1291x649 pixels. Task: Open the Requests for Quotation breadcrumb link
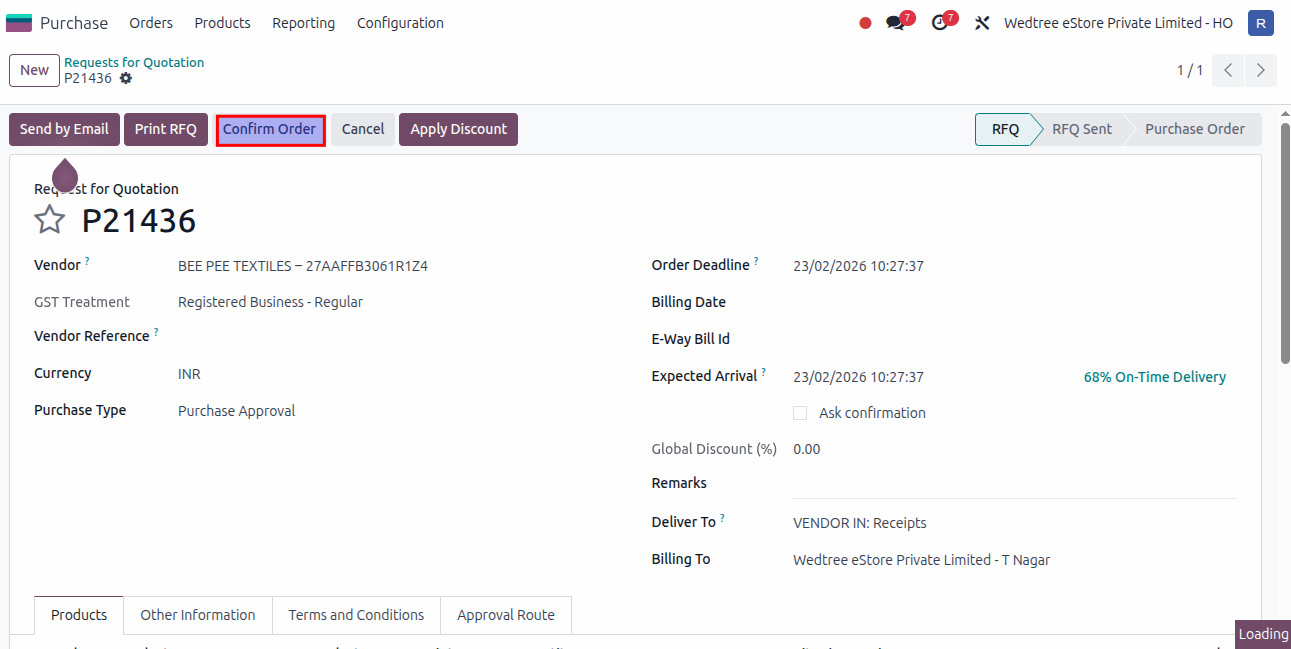(x=134, y=62)
